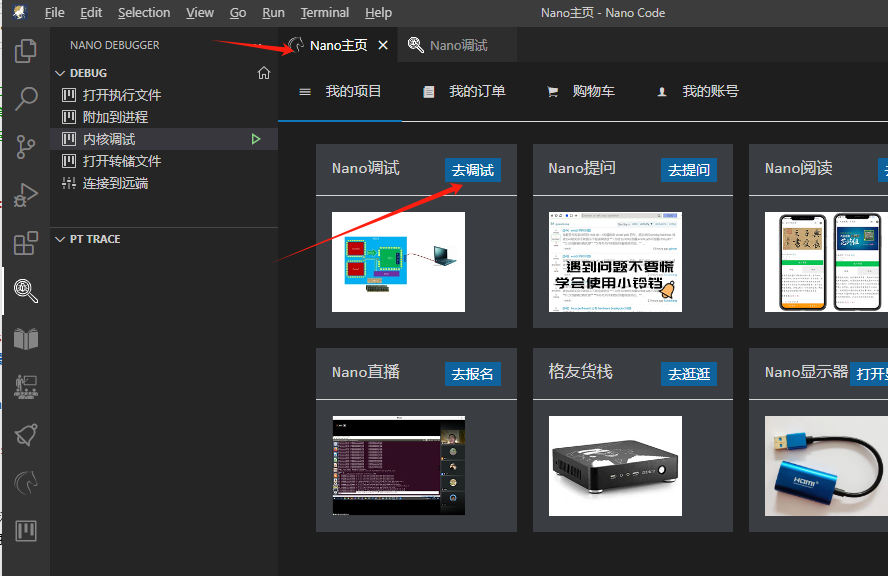Image resolution: width=888 pixels, height=576 pixels.
Task: Open the Run and Debug view
Action: tap(25, 195)
